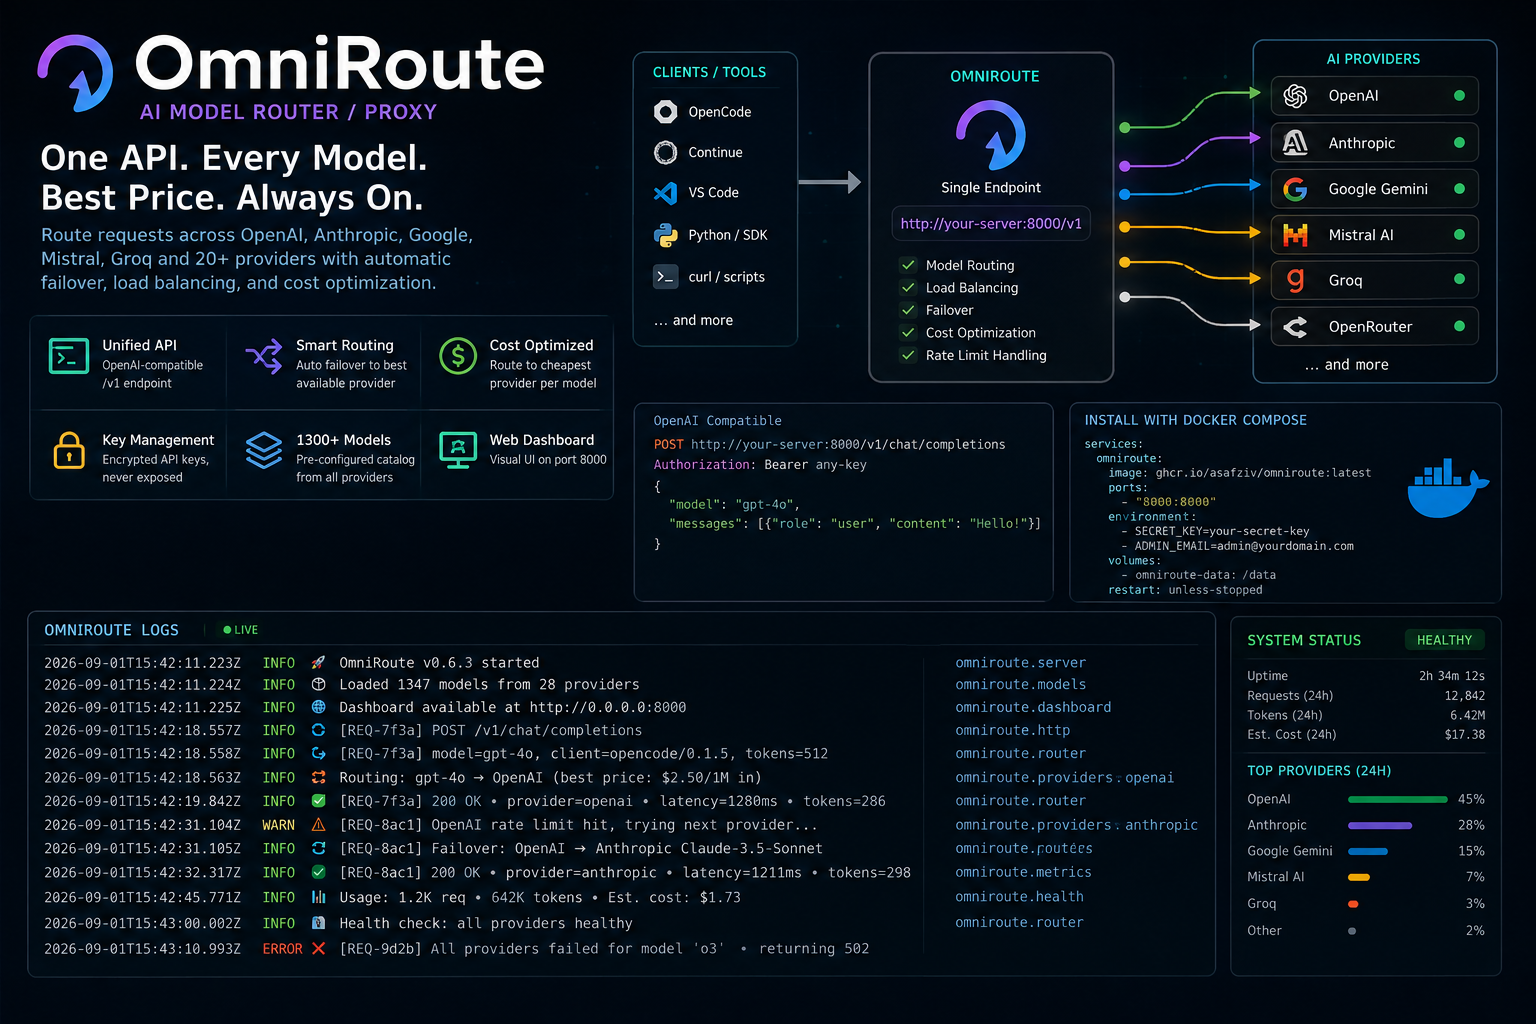Click the OpenCode client icon

point(665,112)
